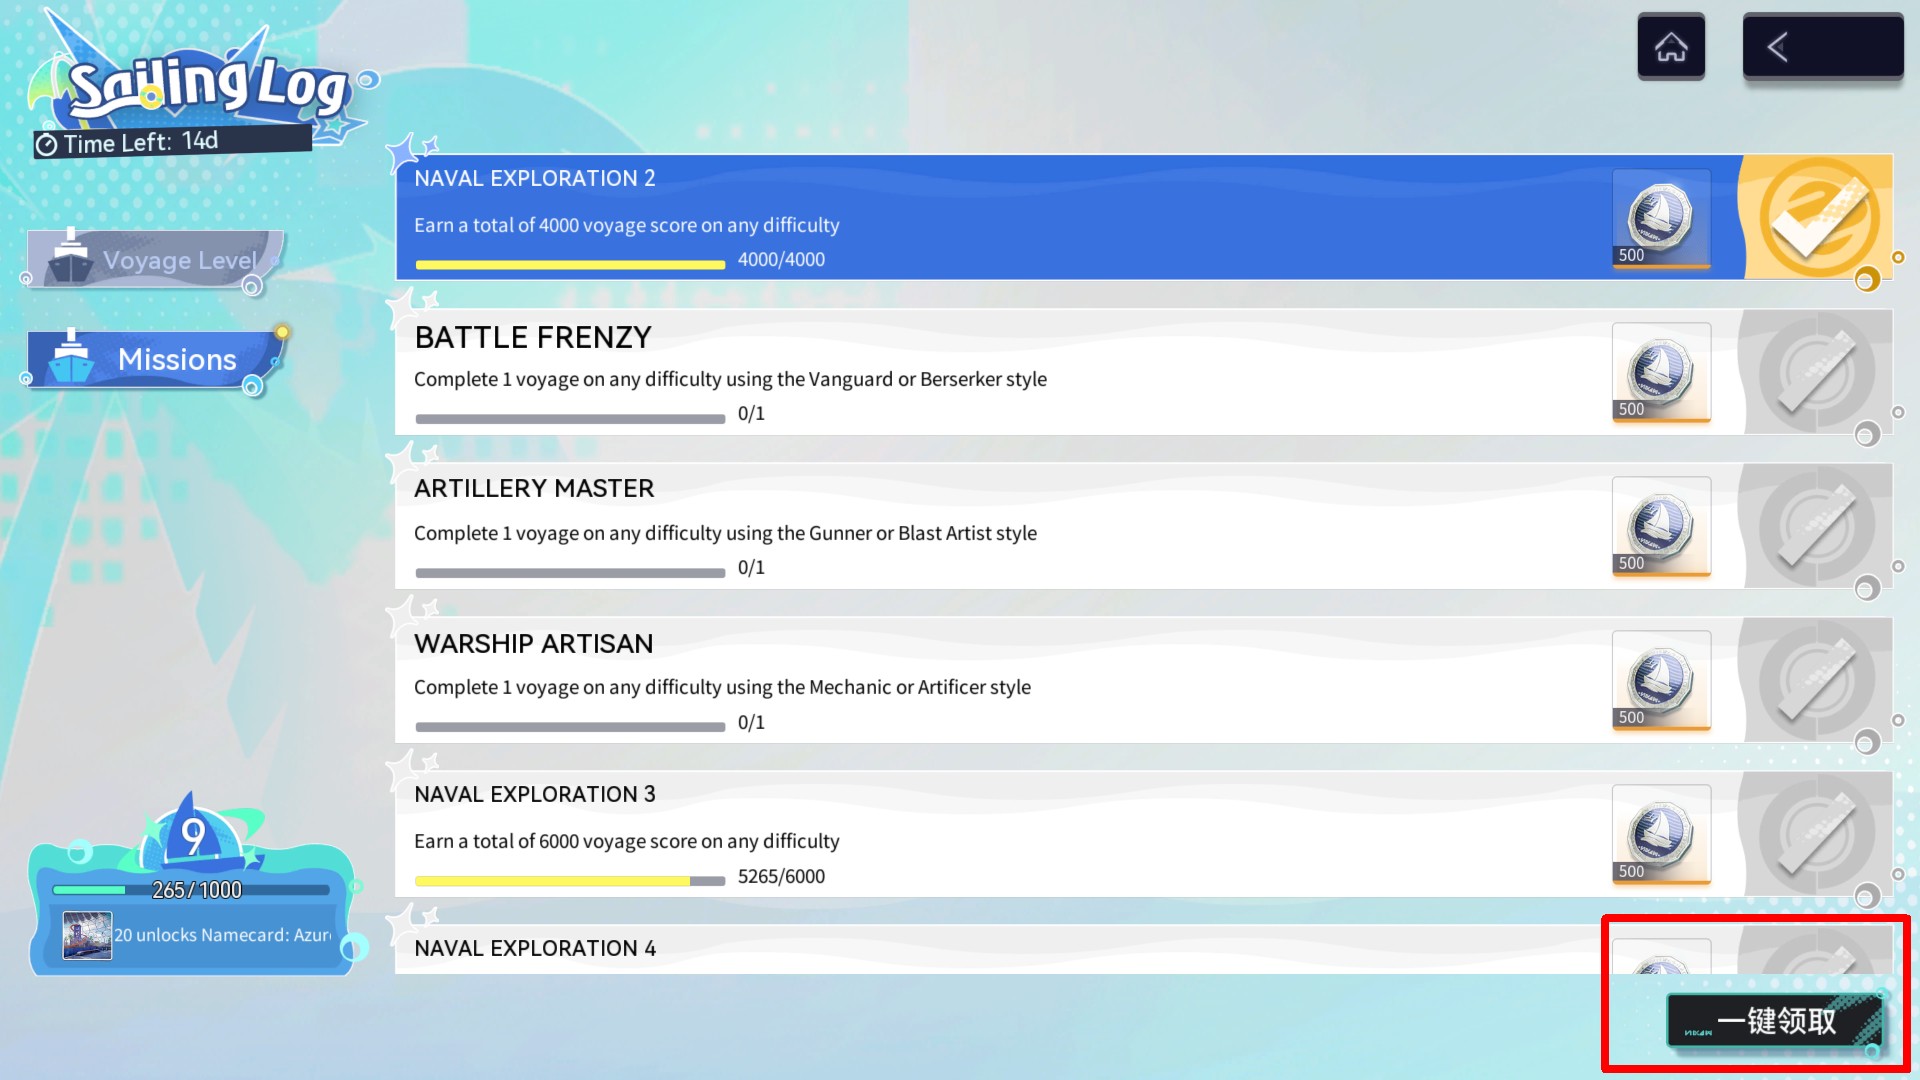Image resolution: width=1920 pixels, height=1080 pixels.
Task: Click Artillery Master 500 coin reward icon
Action: (x=1660, y=526)
